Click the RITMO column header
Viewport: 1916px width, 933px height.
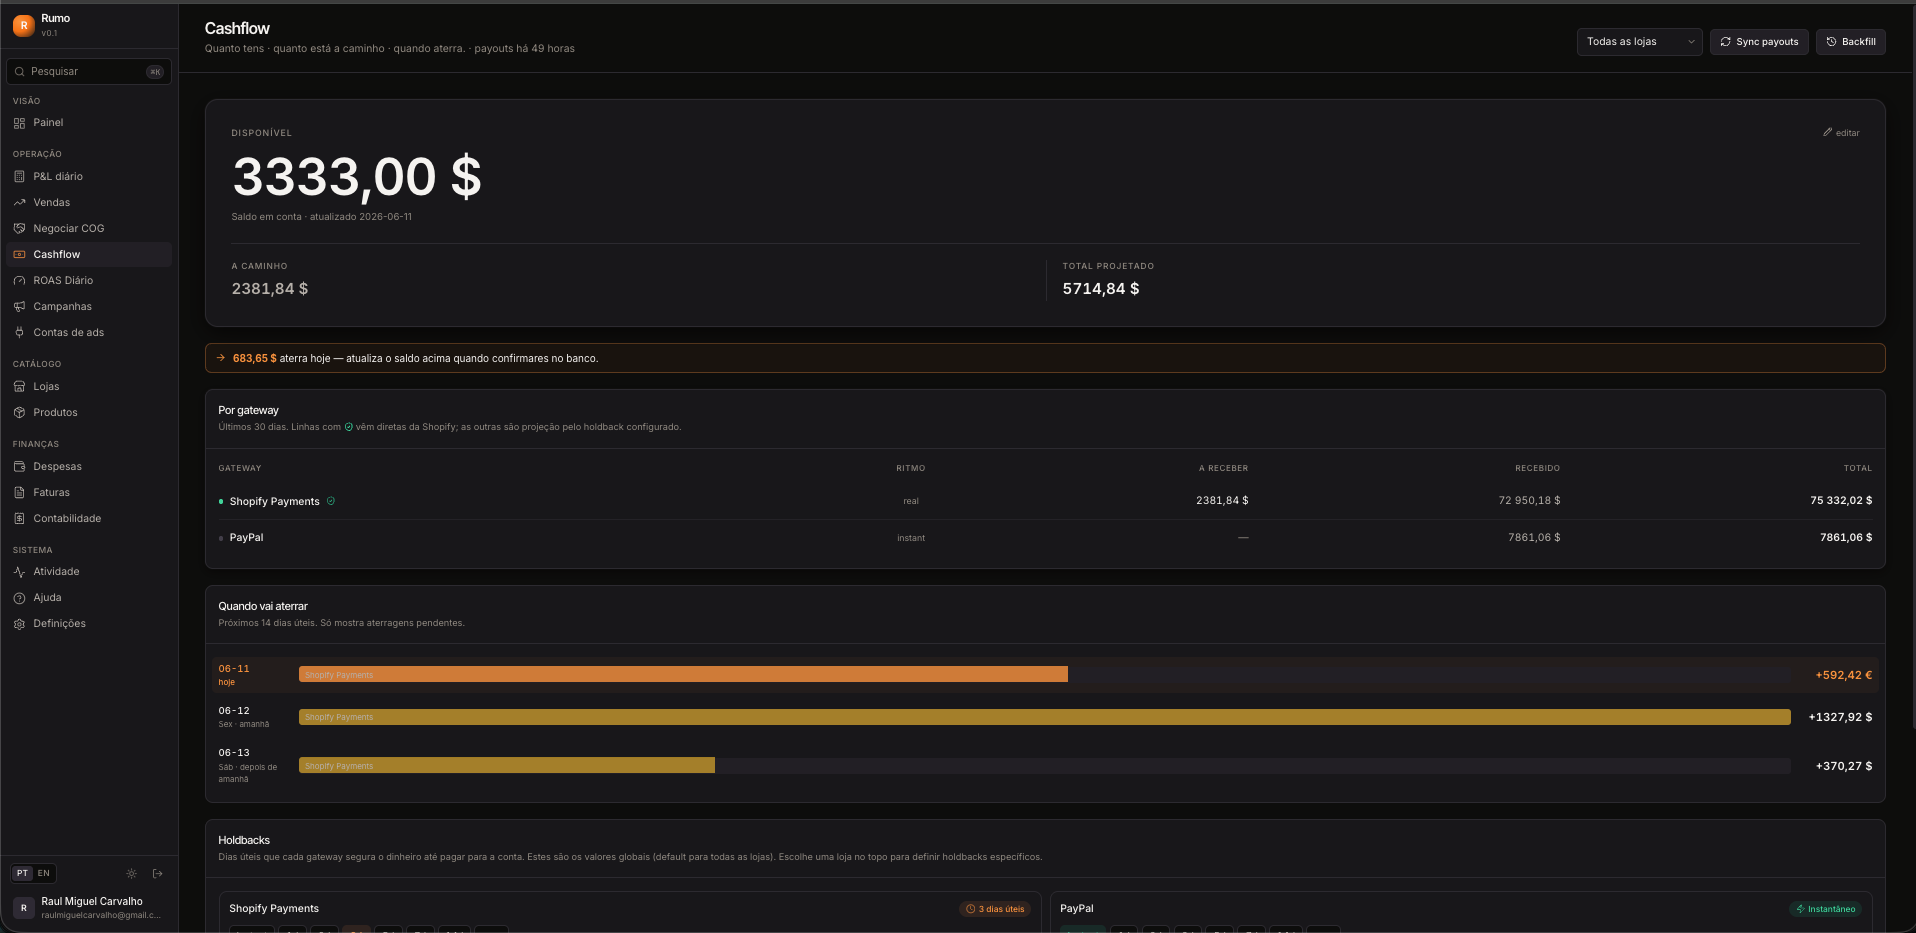coord(911,469)
